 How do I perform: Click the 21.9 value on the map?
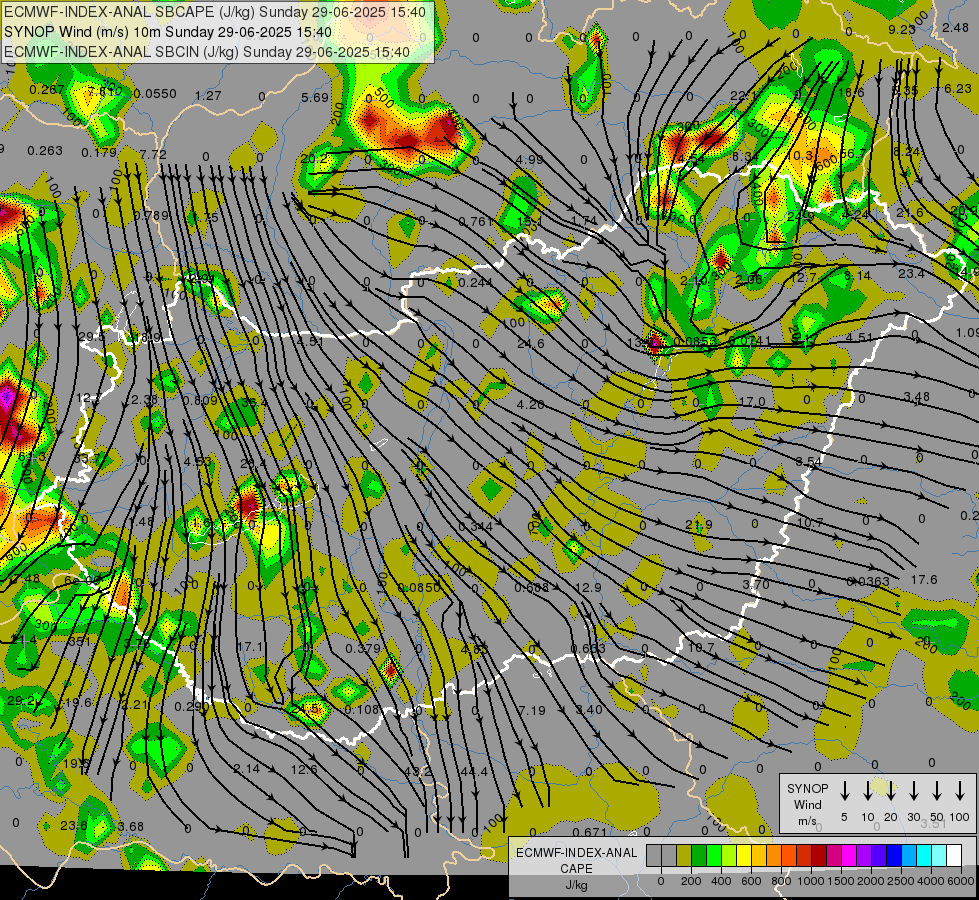pos(699,526)
